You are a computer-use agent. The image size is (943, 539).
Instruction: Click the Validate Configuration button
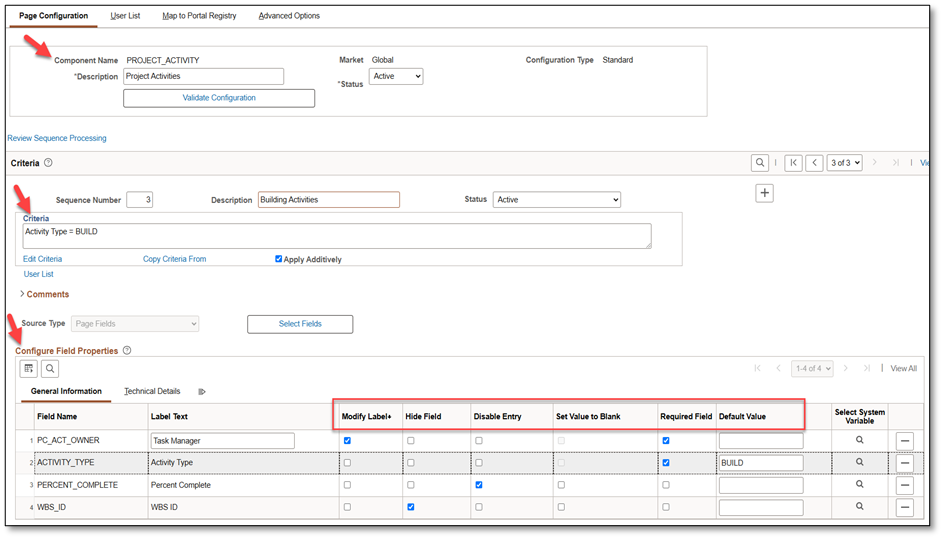[x=219, y=98]
